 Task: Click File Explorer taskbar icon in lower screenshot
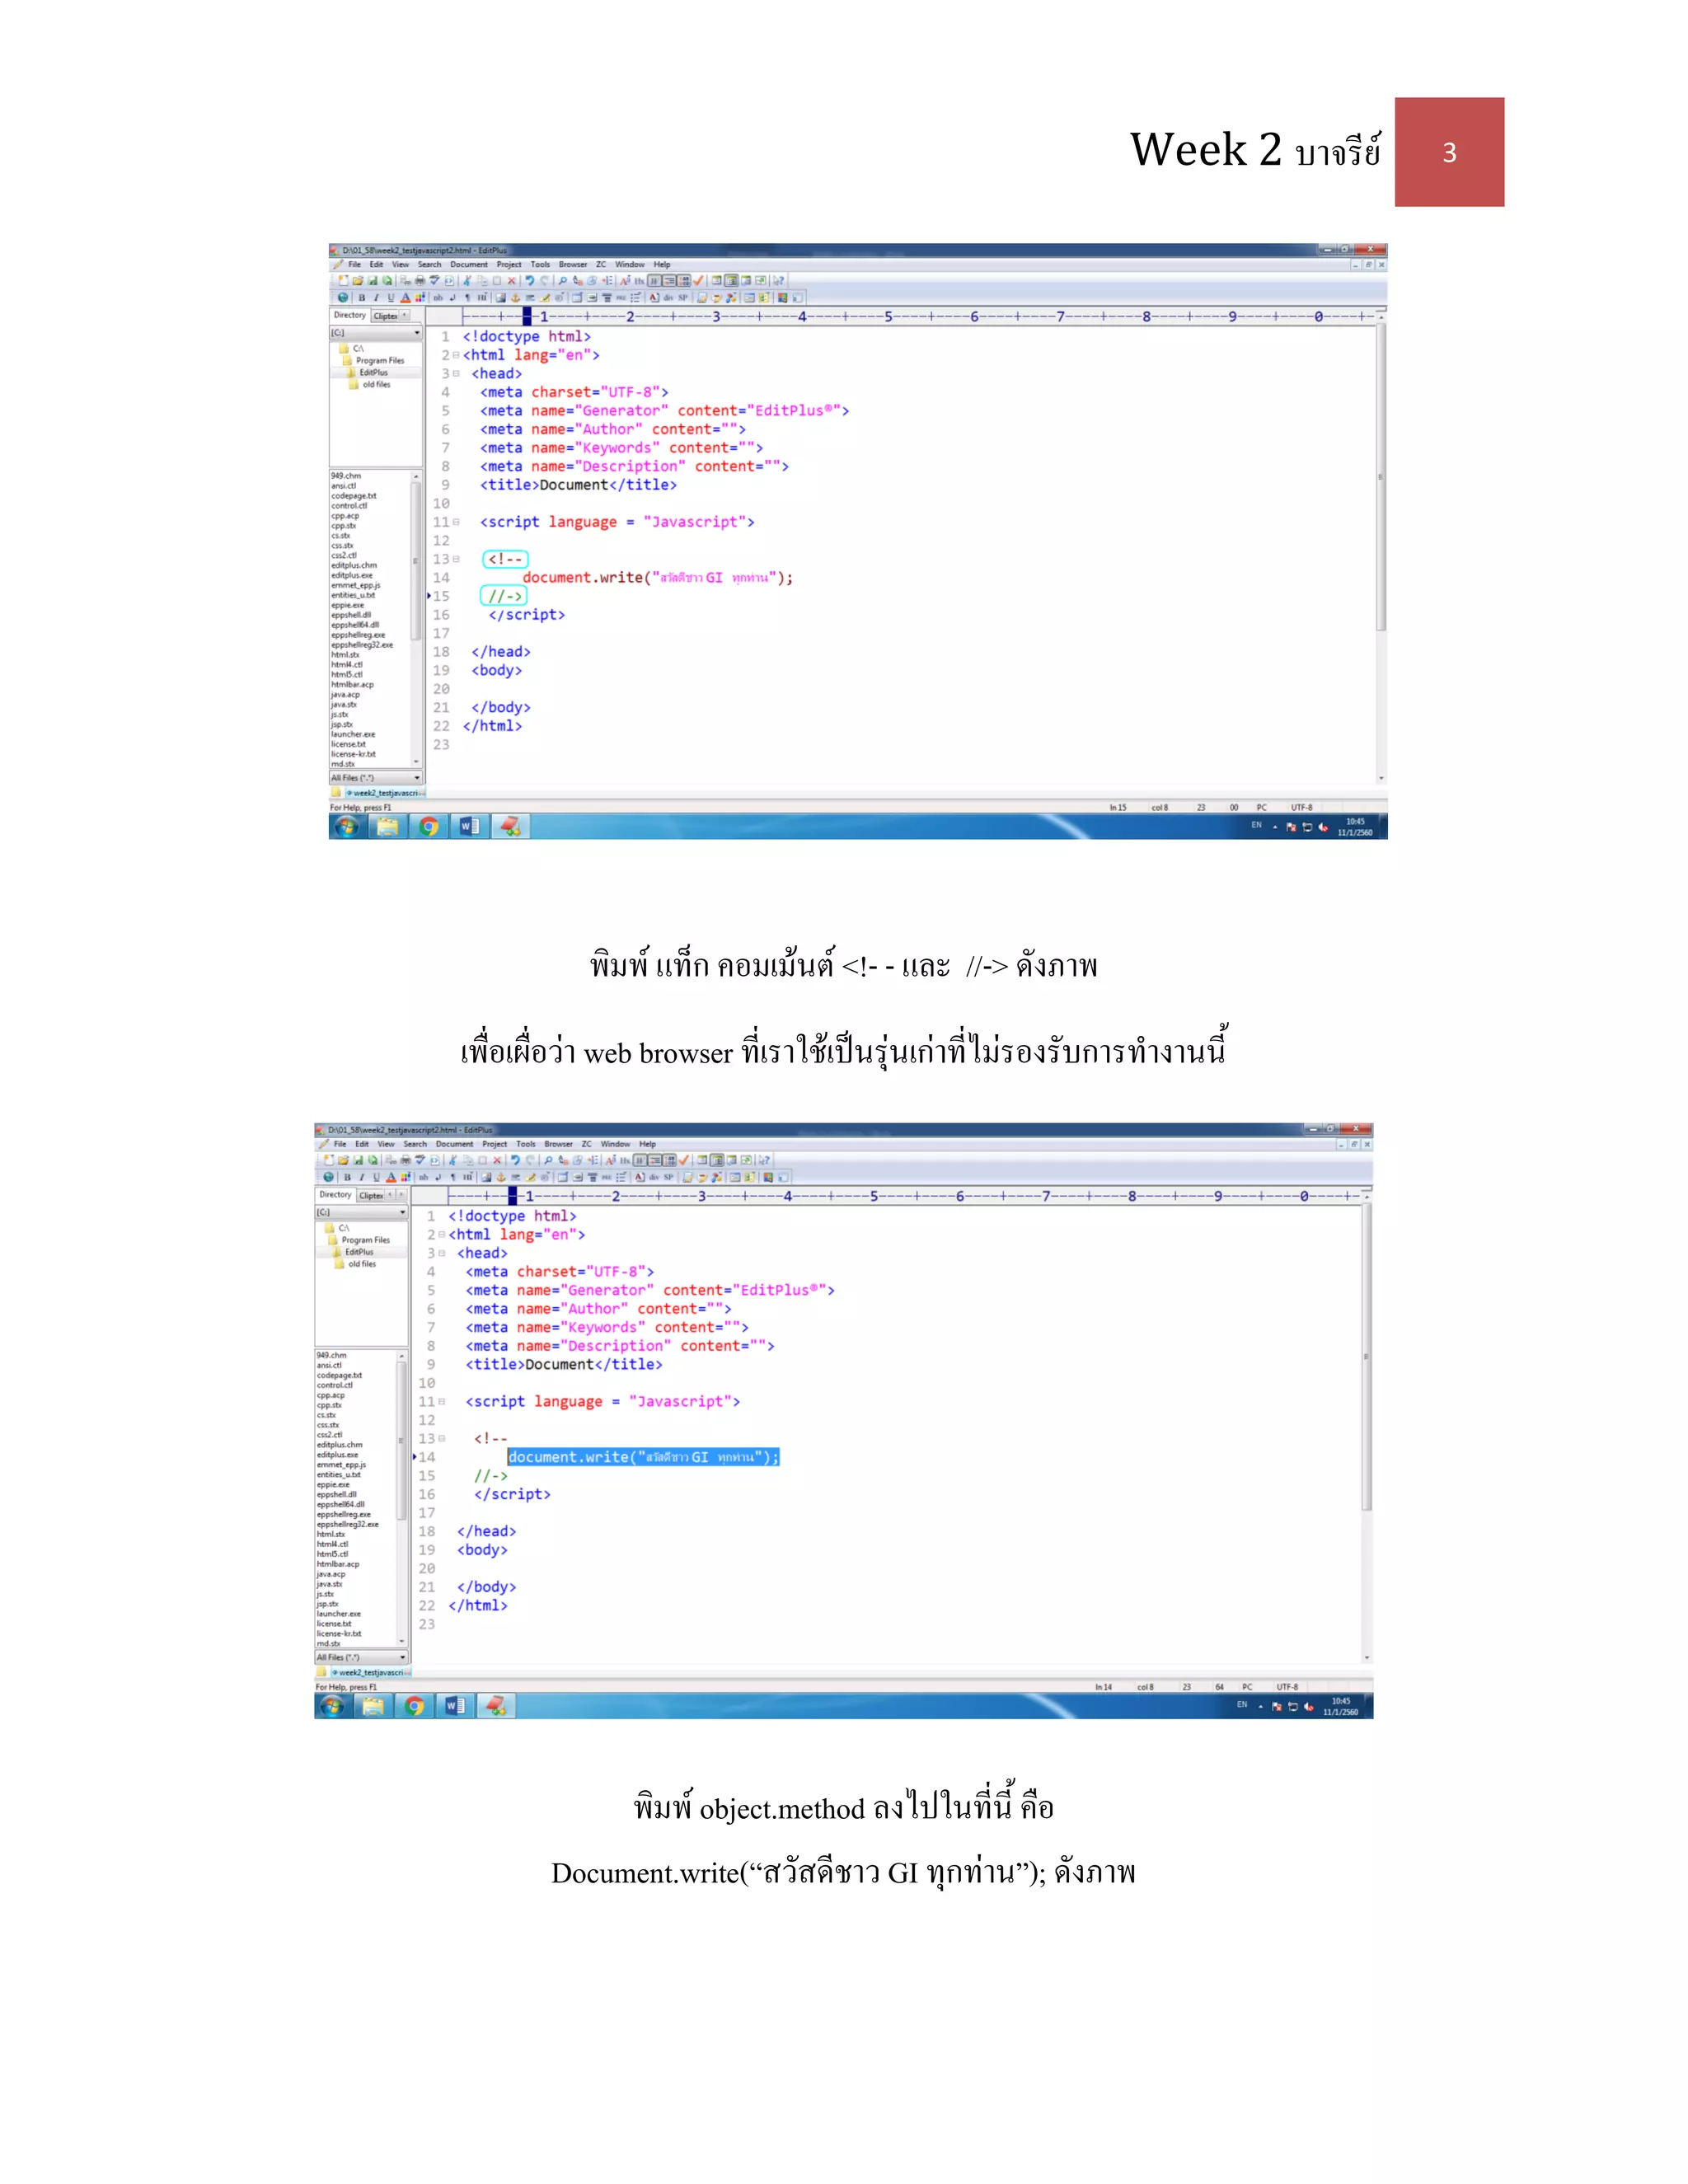coord(373,1706)
